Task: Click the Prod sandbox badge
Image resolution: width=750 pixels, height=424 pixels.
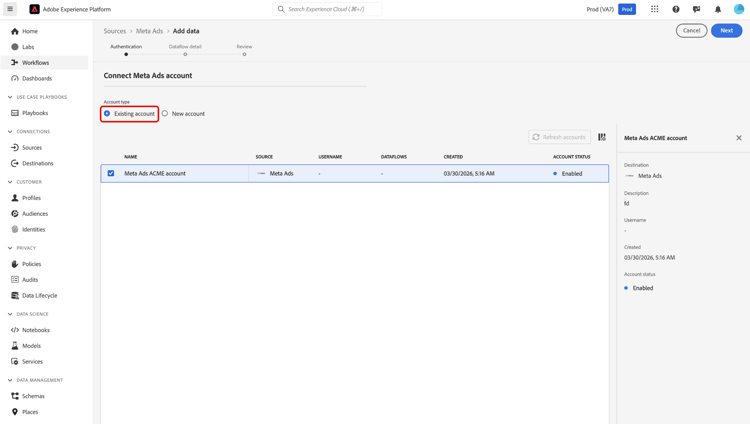Action: point(627,9)
